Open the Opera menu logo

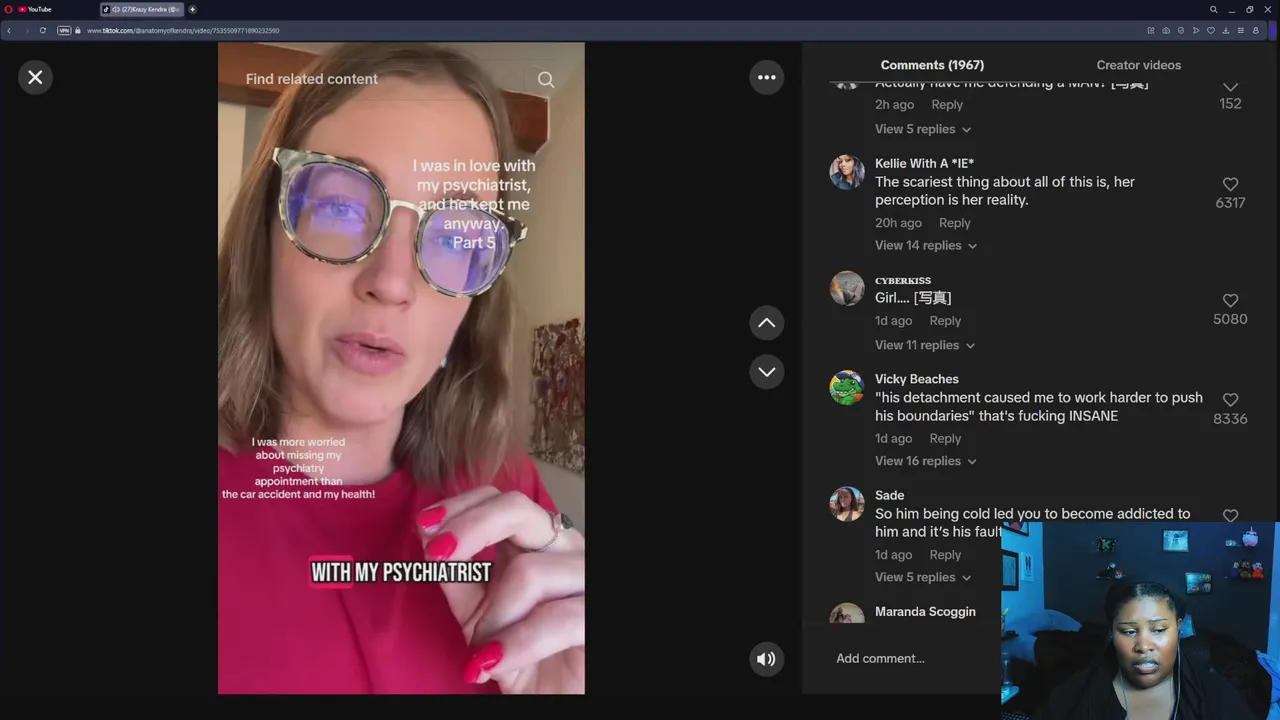click(x=8, y=9)
